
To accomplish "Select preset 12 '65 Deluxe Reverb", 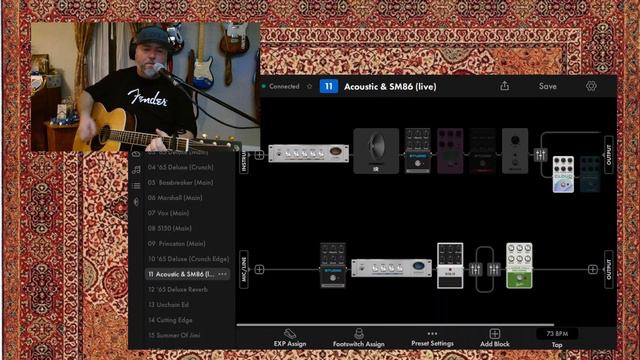I will 178,289.
